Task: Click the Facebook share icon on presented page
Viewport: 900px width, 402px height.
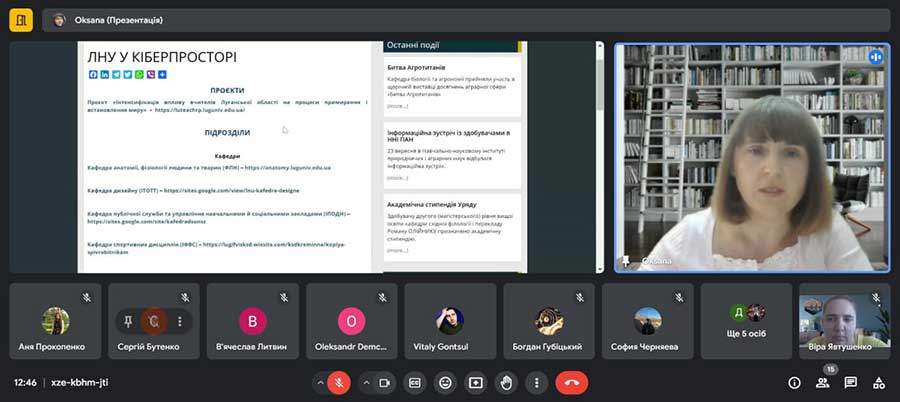Action: click(94, 74)
